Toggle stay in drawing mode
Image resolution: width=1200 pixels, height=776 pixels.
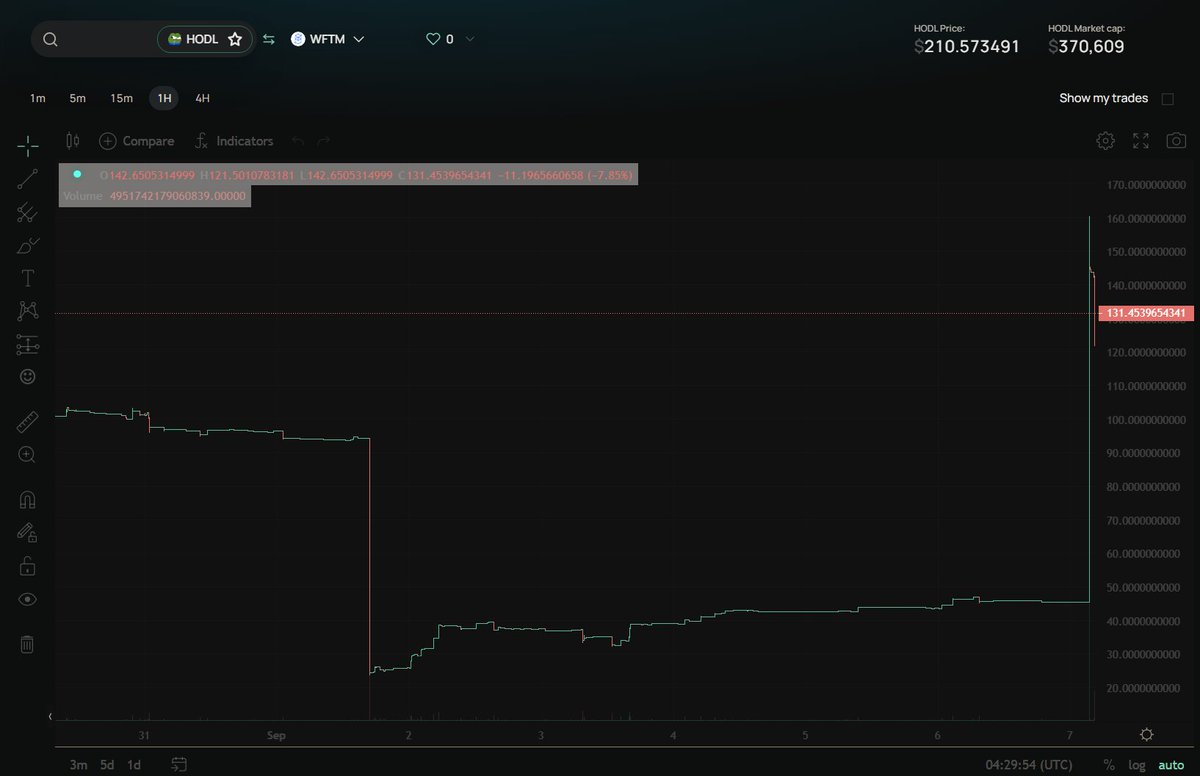pos(28,532)
